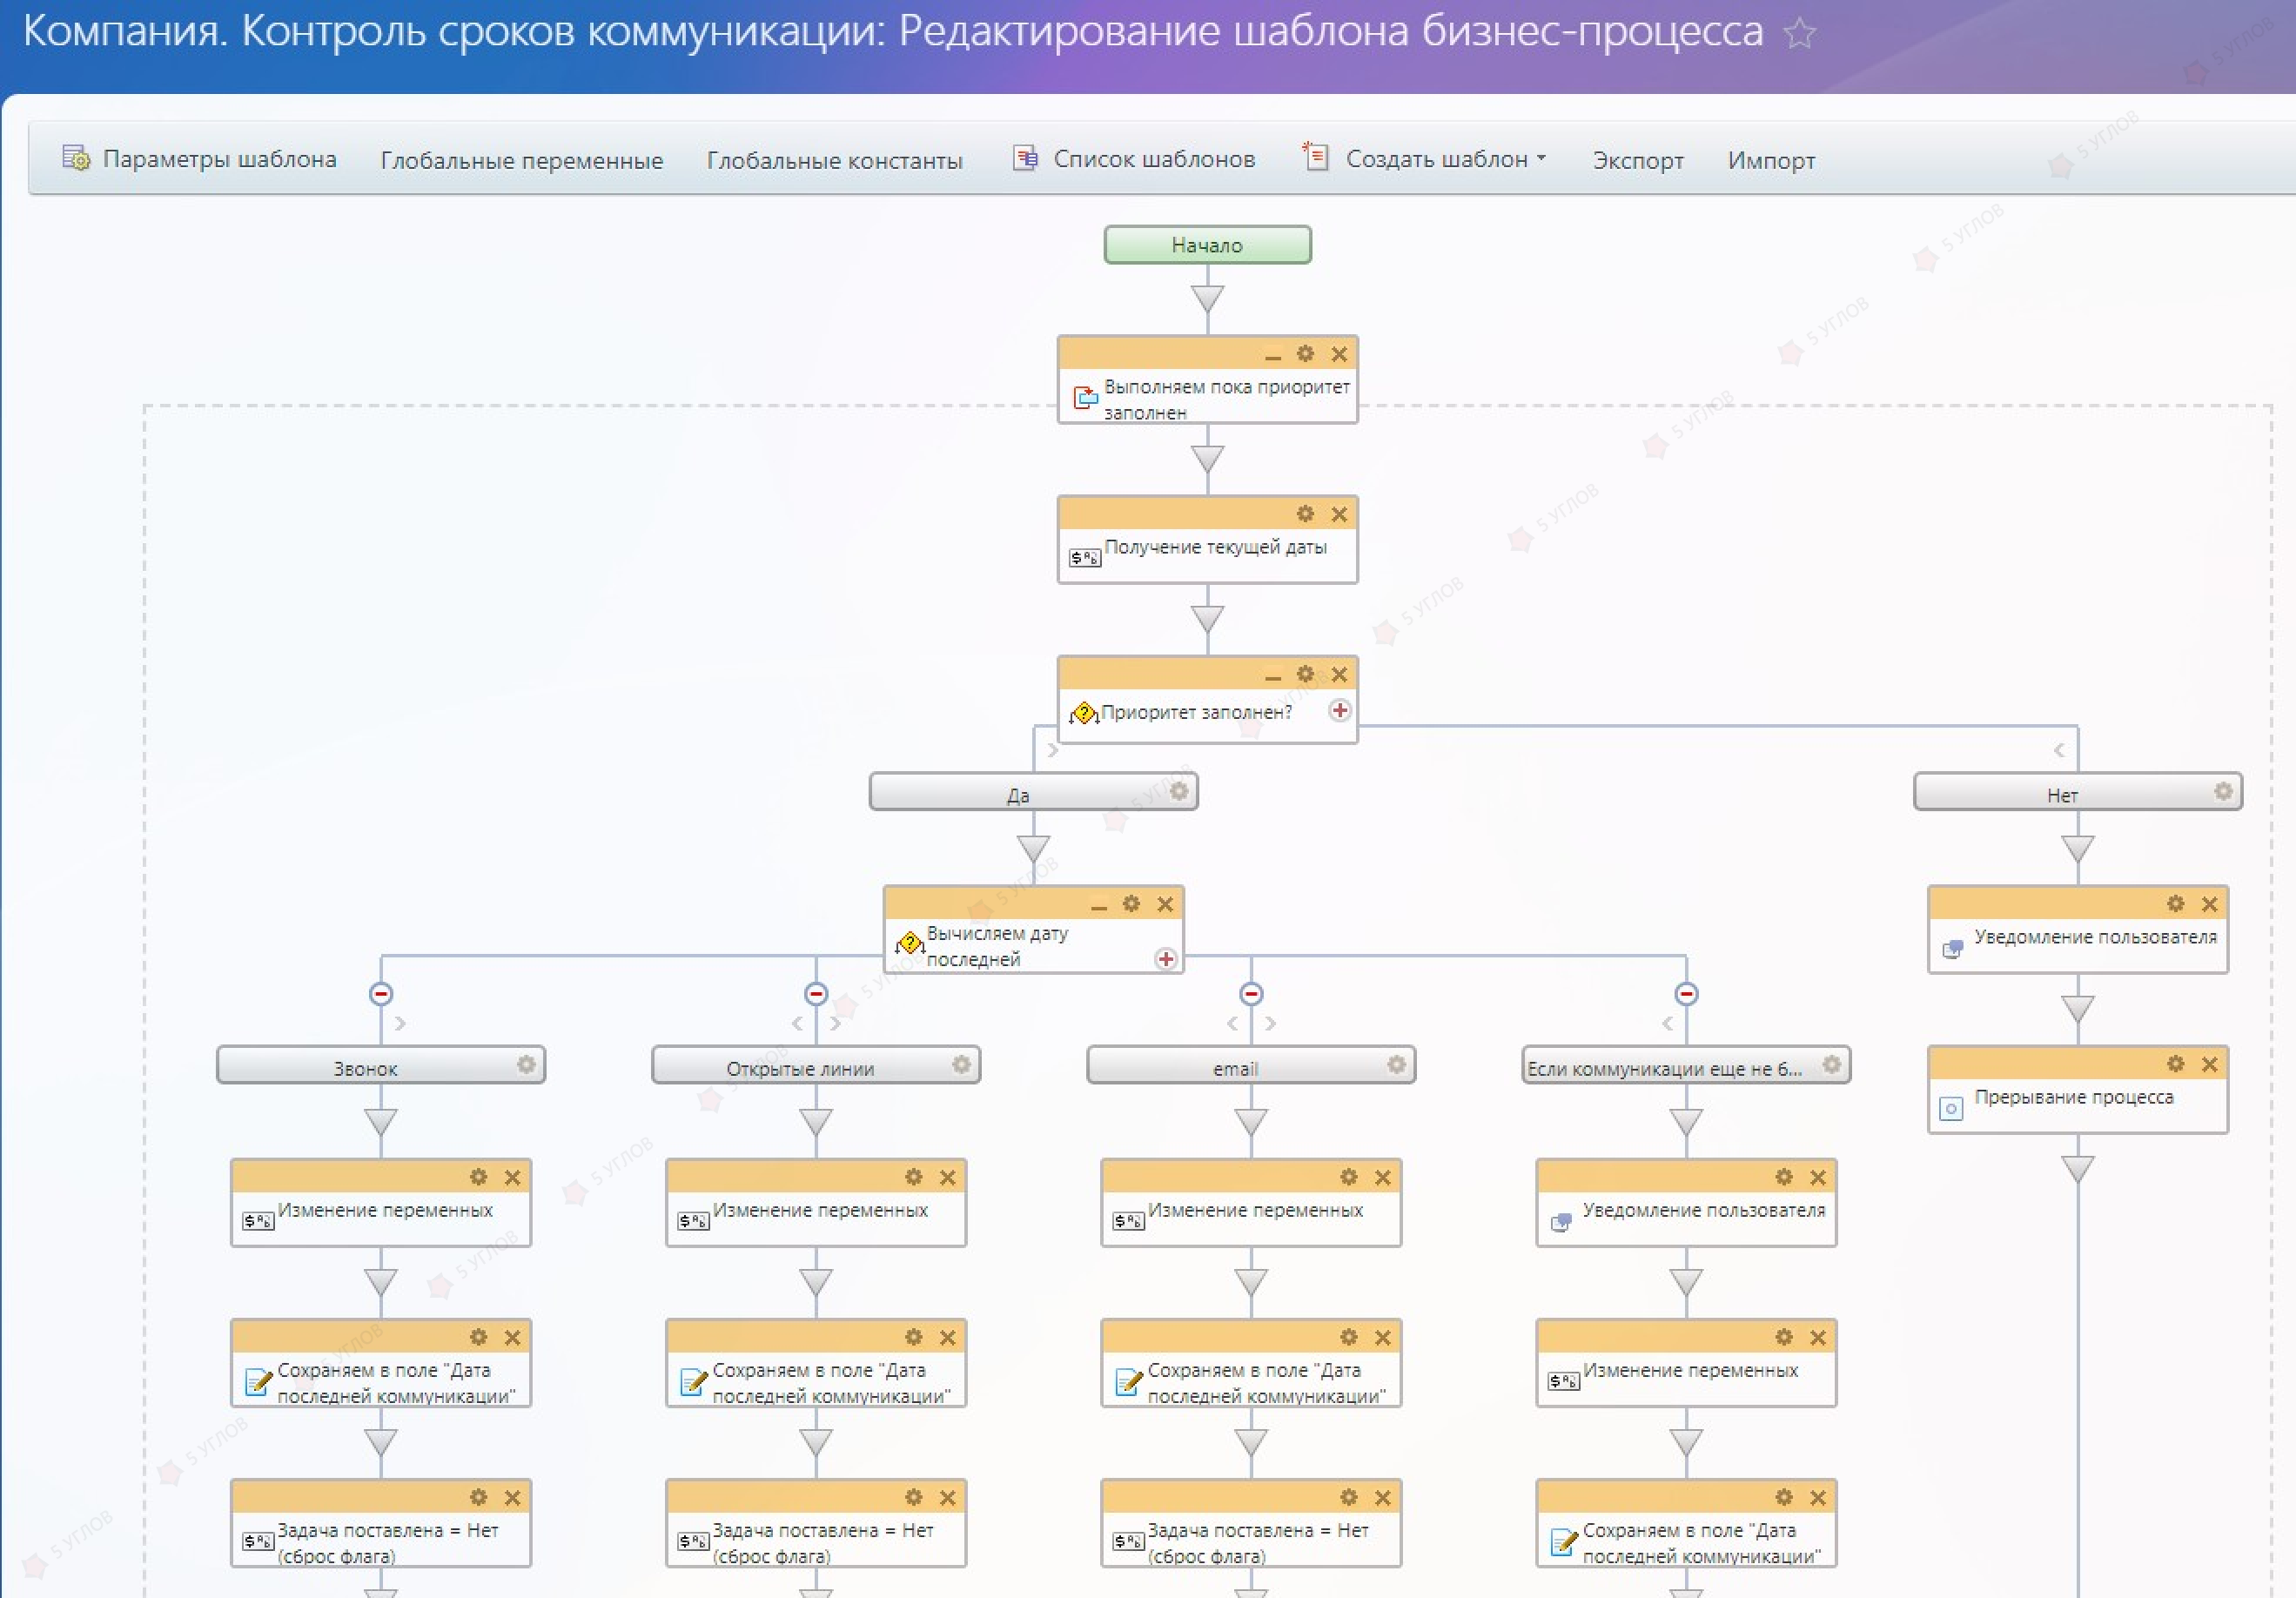Viewport: 2296px width, 1598px height.
Task: Remove the "Если коммуникации еще не б..." branch
Action: 1686,994
